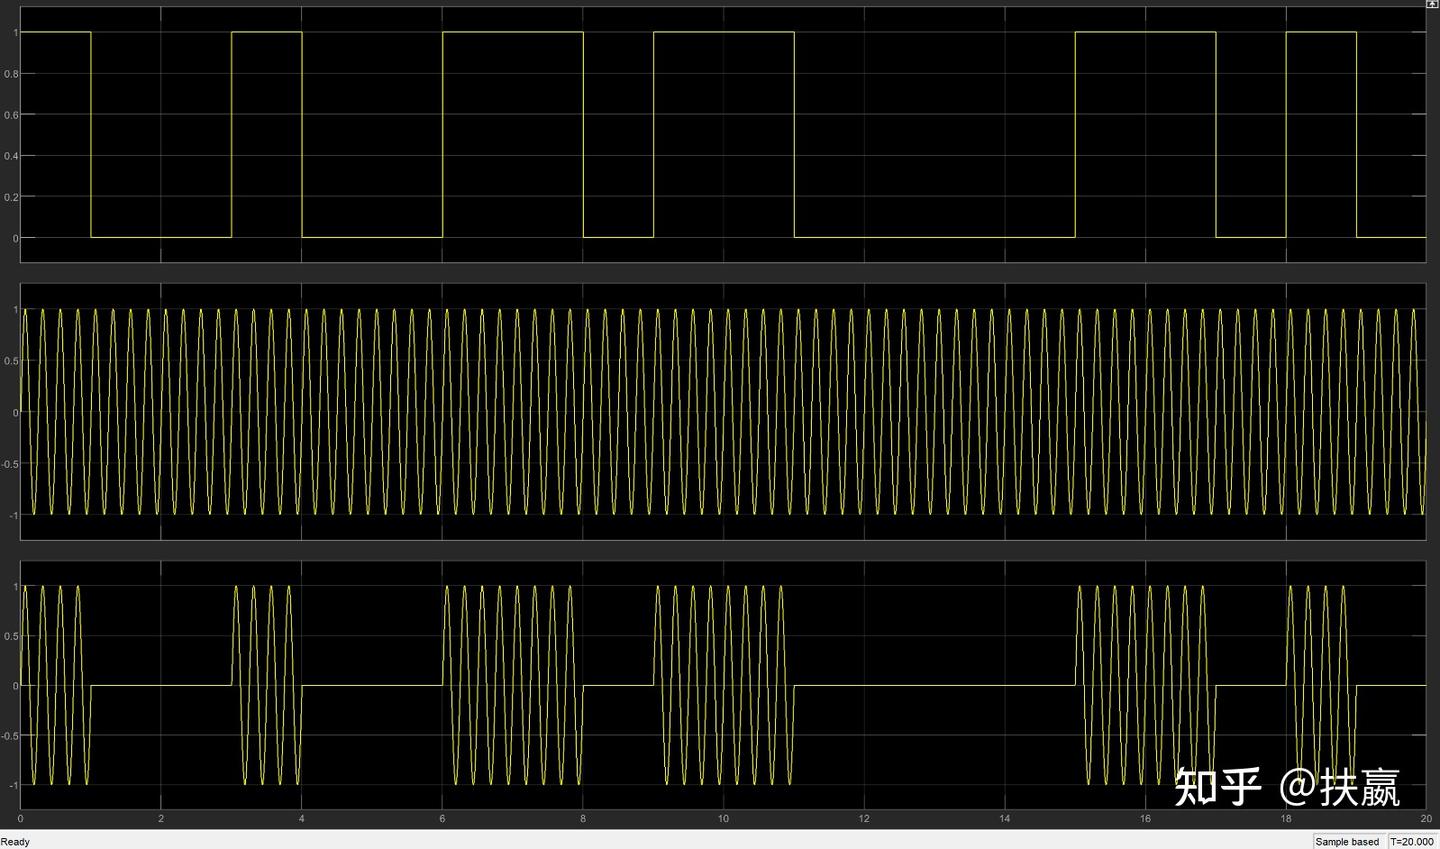
Task: Click the 0.8 y-axis tick label
Action: (10, 74)
